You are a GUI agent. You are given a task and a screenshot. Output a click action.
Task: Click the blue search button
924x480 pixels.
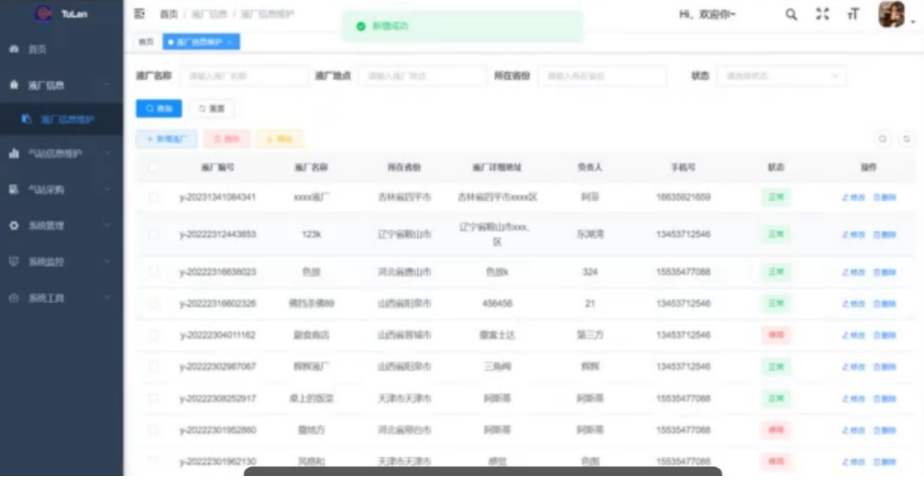click(x=159, y=108)
